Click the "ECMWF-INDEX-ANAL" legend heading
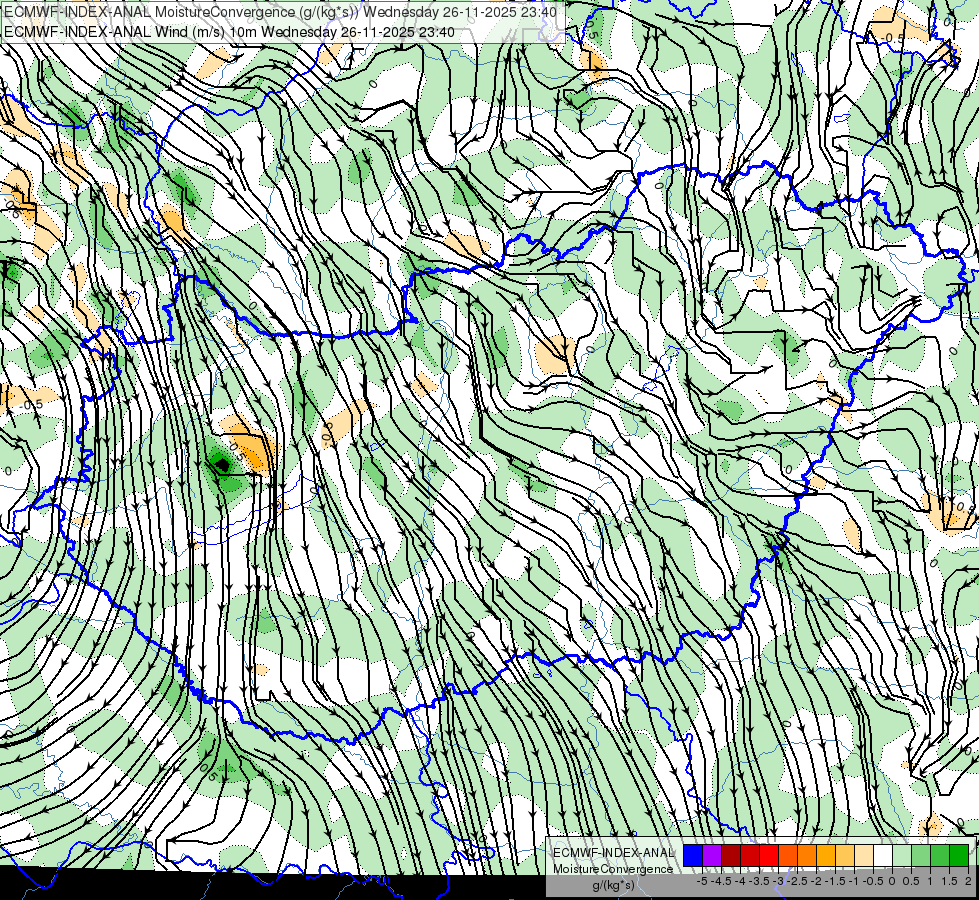The image size is (979, 900). (613, 853)
